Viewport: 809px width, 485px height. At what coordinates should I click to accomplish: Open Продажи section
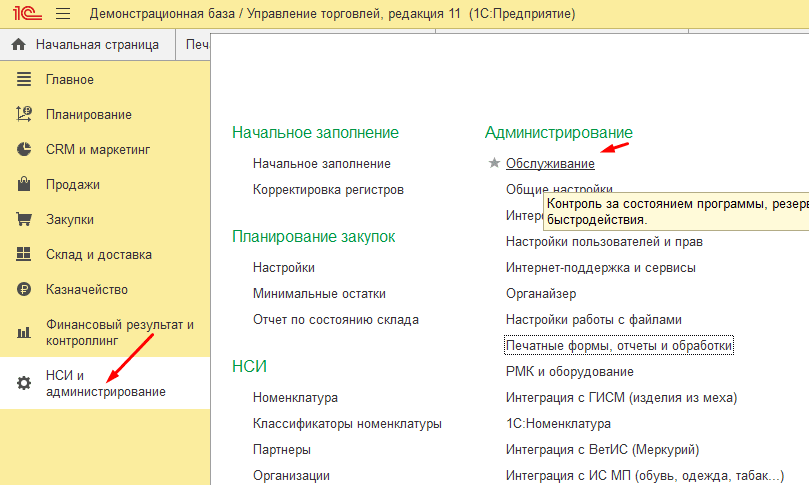105,185
